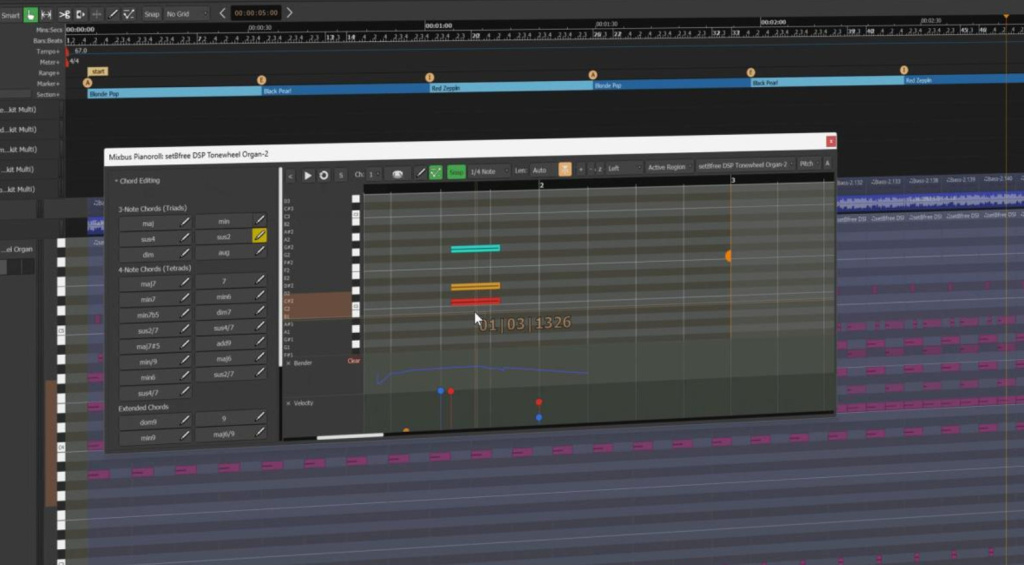Click the Meter+ ruler label

point(49,62)
